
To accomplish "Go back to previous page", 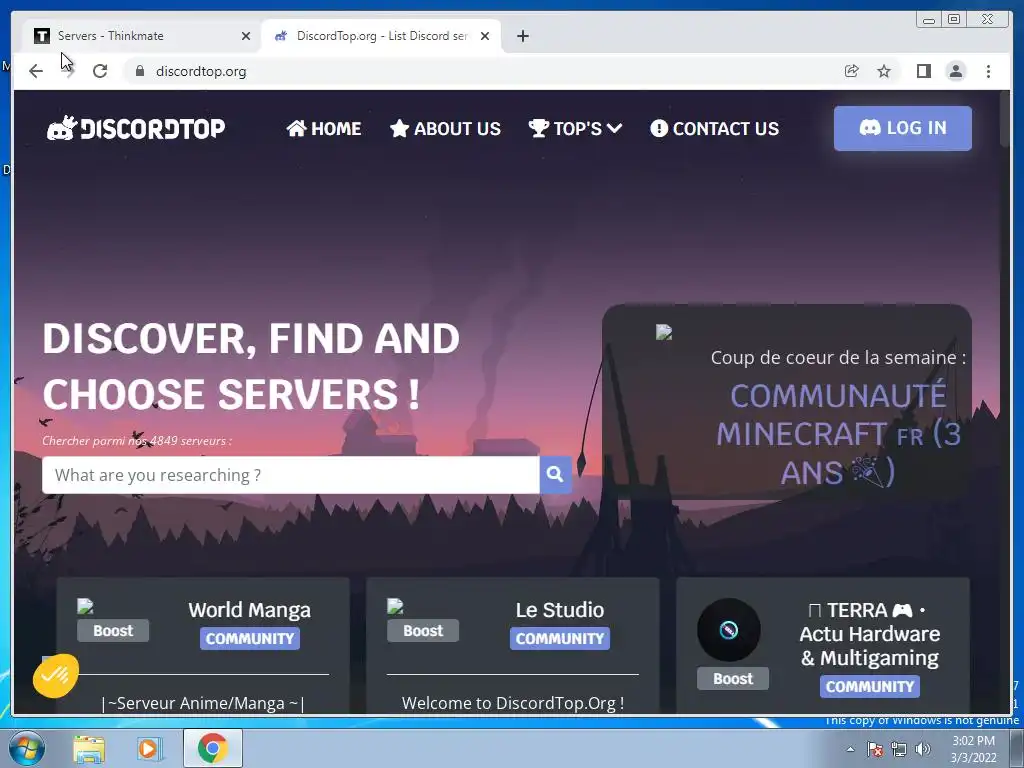I will click(x=36, y=71).
